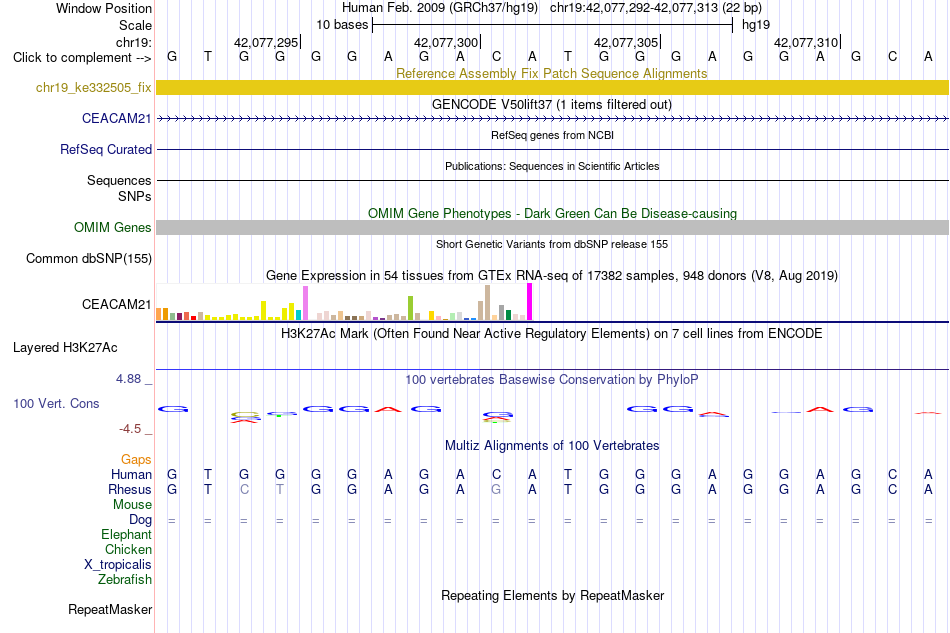Click the 100 Vert. Cons label
950x633 pixels.
pyautogui.click(x=56, y=403)
